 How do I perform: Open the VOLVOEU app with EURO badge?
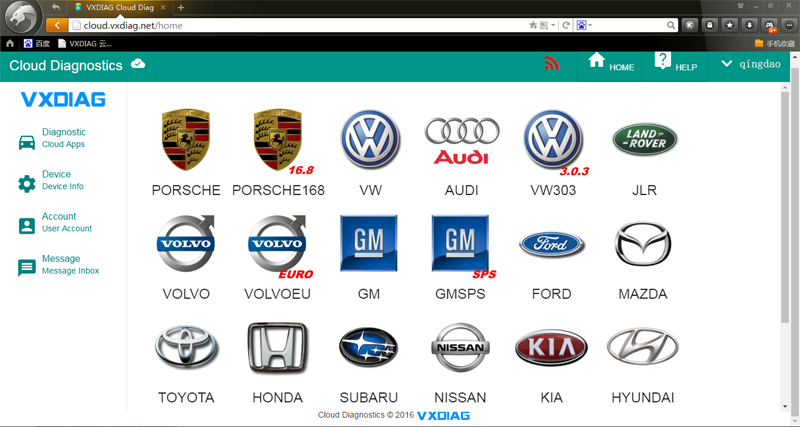coord(278,245)
